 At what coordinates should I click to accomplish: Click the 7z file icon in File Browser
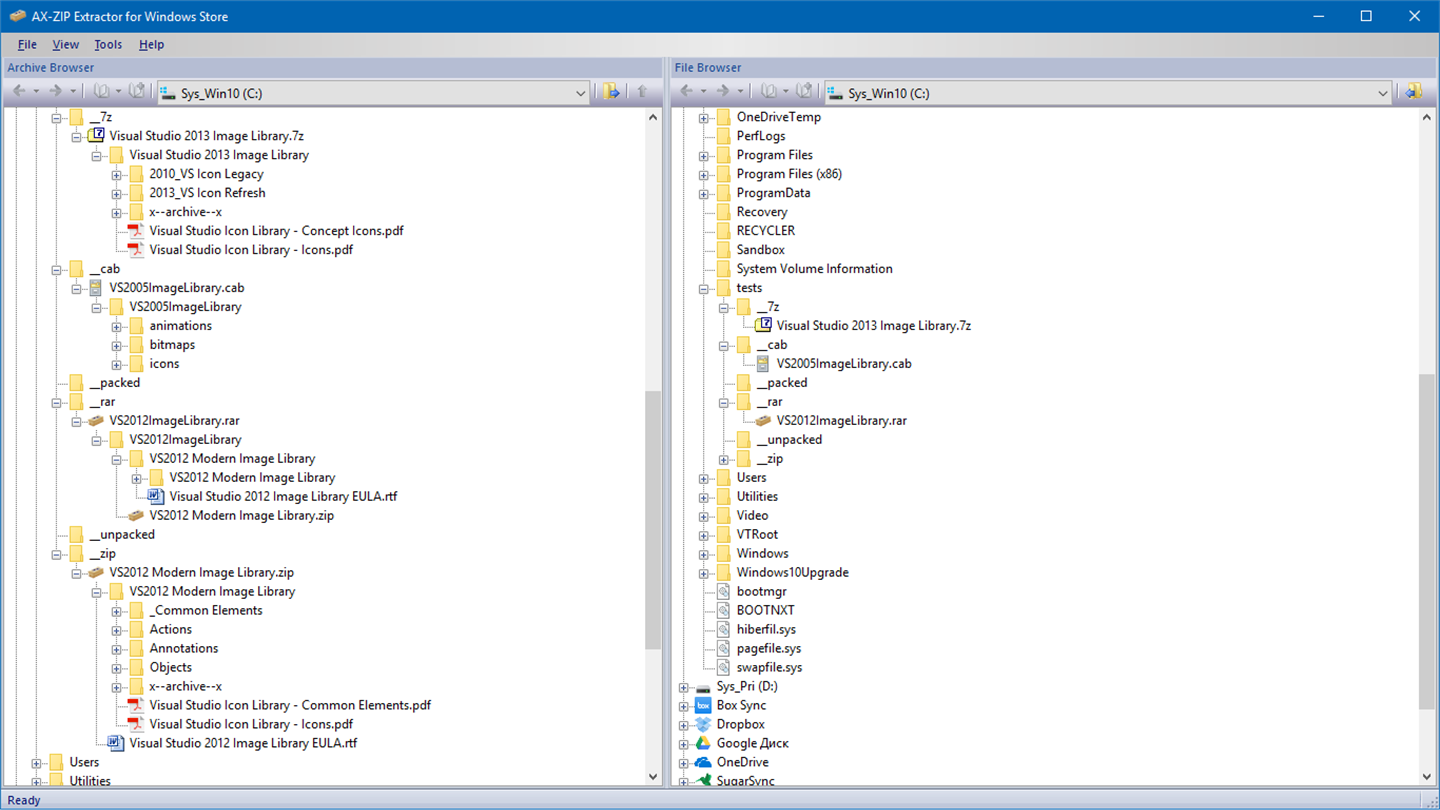click(763, 326)
